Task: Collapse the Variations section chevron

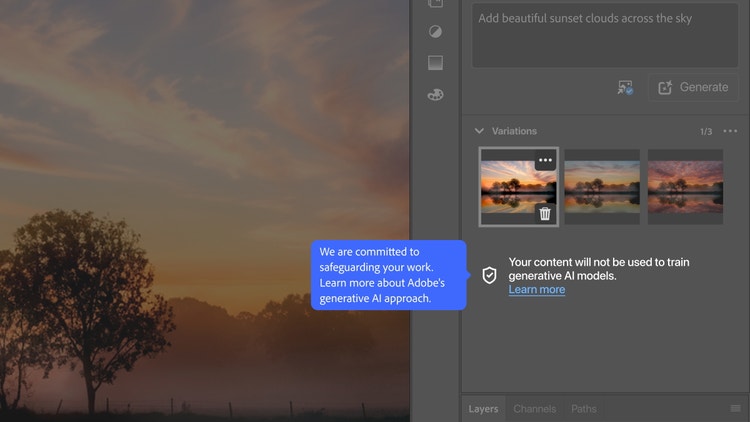Action: click(x=479, y=131)
